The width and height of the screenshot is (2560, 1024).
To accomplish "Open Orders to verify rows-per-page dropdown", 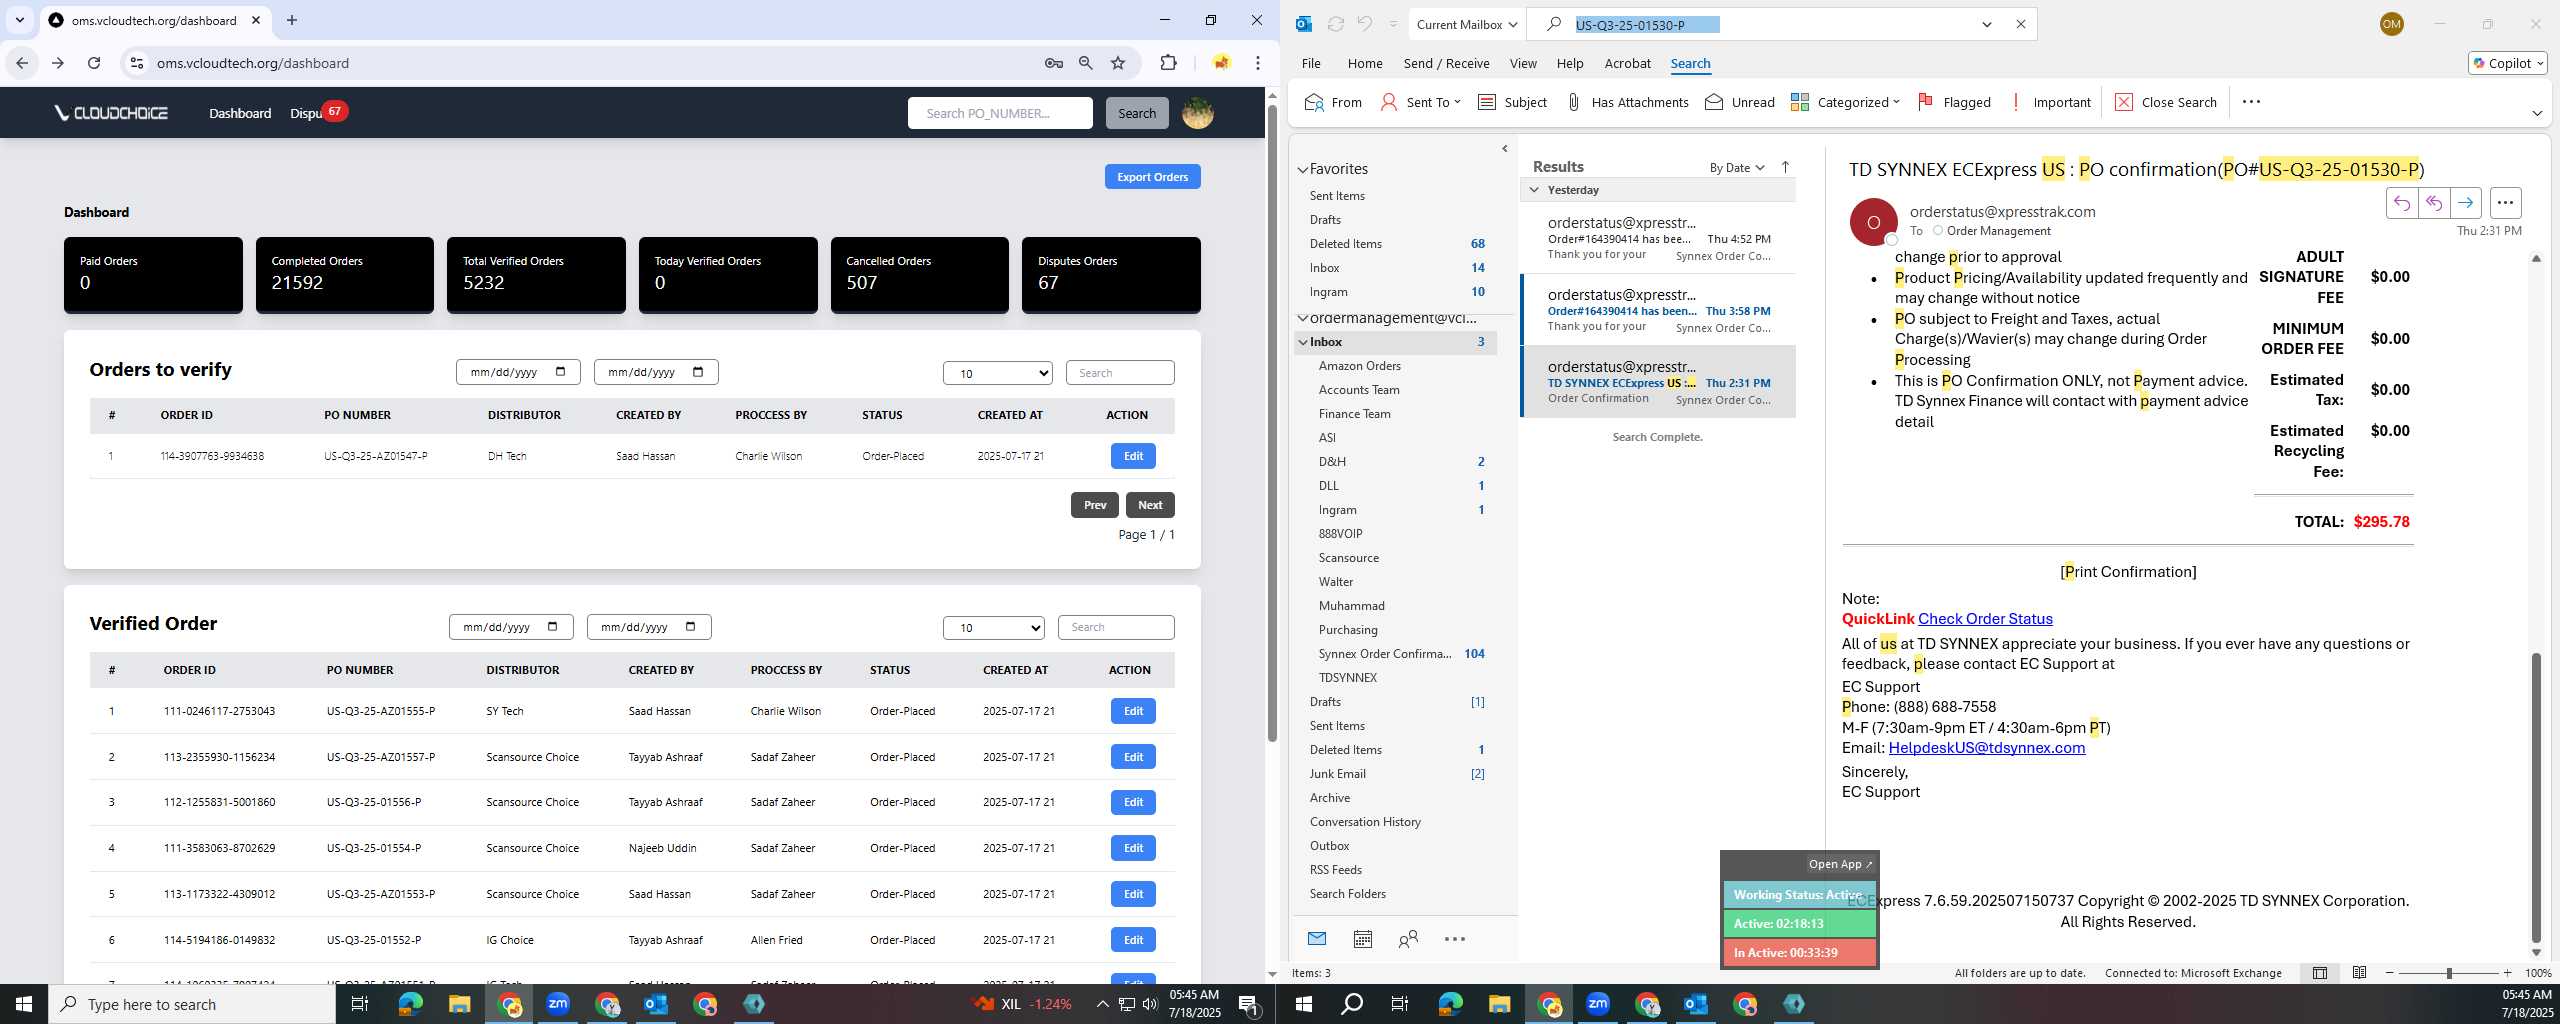I will [x=998, y=373].
